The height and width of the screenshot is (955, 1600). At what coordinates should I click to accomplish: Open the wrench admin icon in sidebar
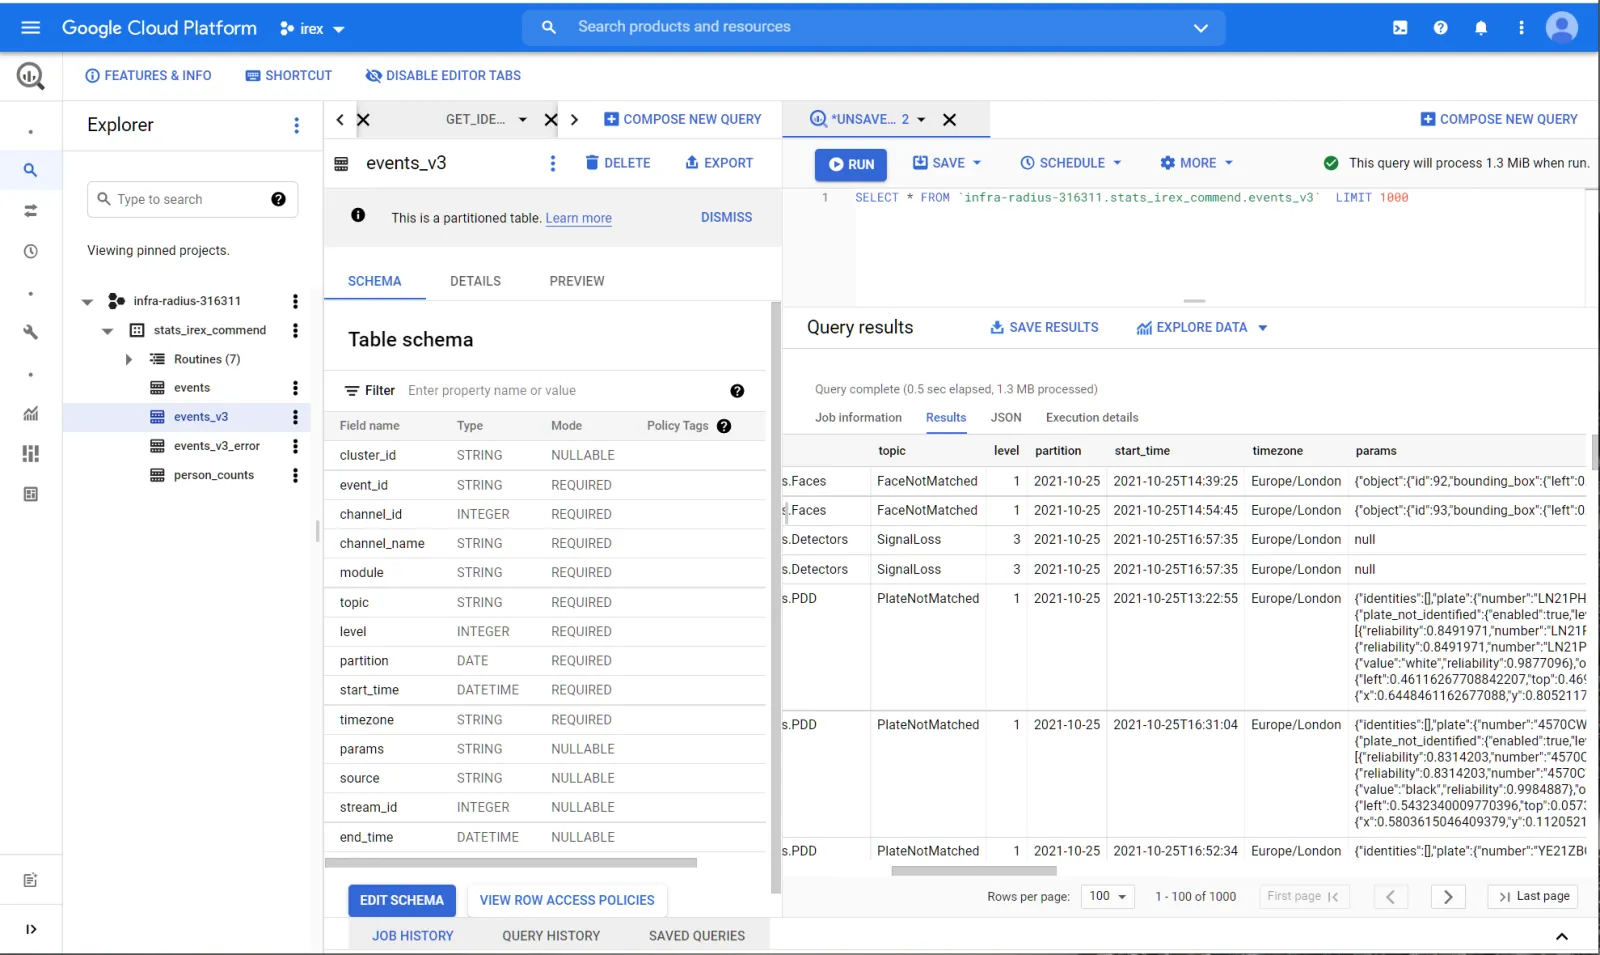(x=31, y=332)
